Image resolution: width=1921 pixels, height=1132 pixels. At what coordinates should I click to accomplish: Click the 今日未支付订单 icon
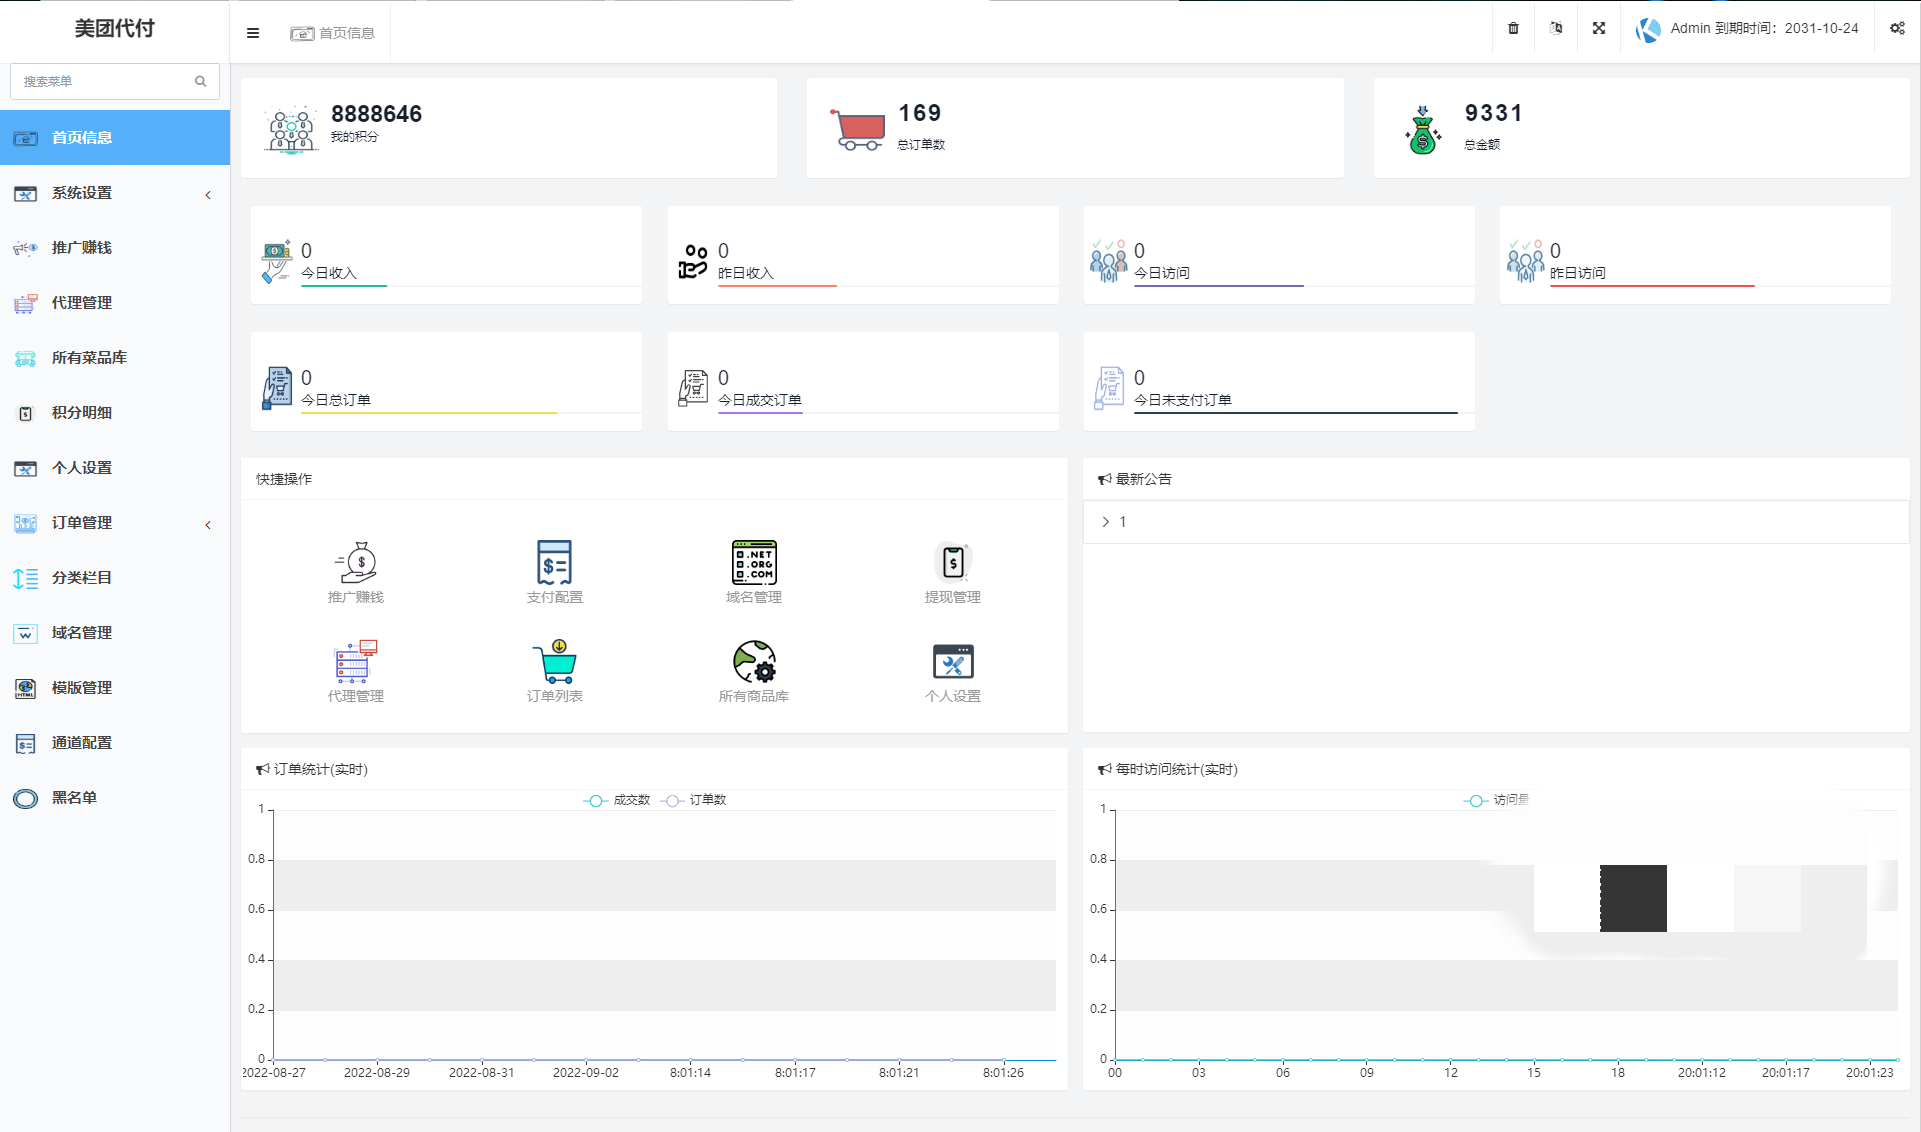(x=1109, y=388)
